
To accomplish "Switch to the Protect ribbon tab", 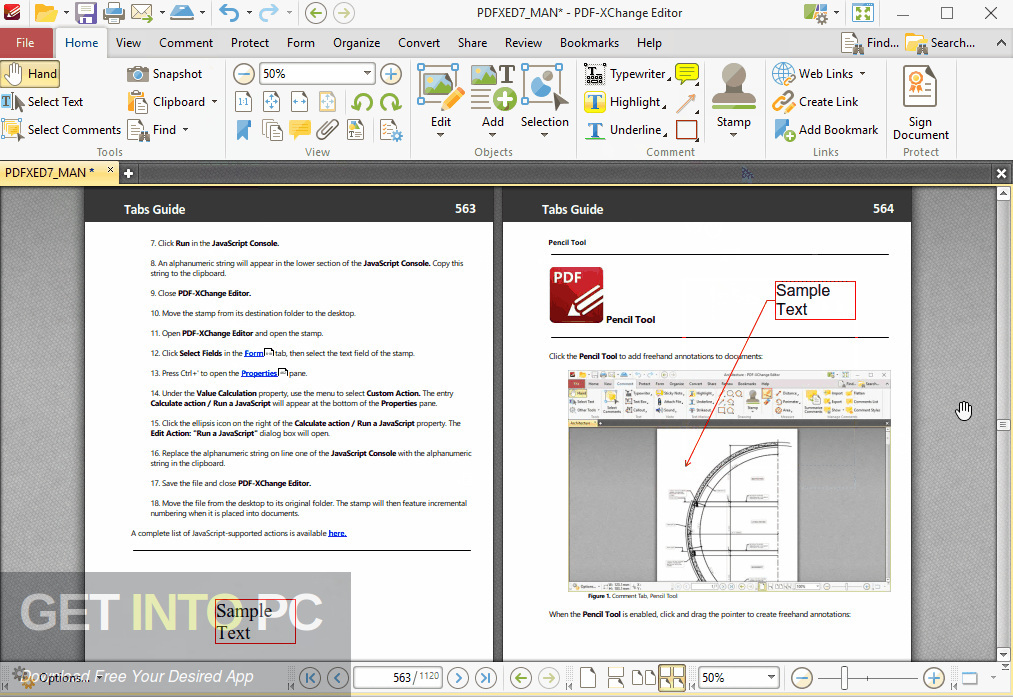I will tap(249, 43).
